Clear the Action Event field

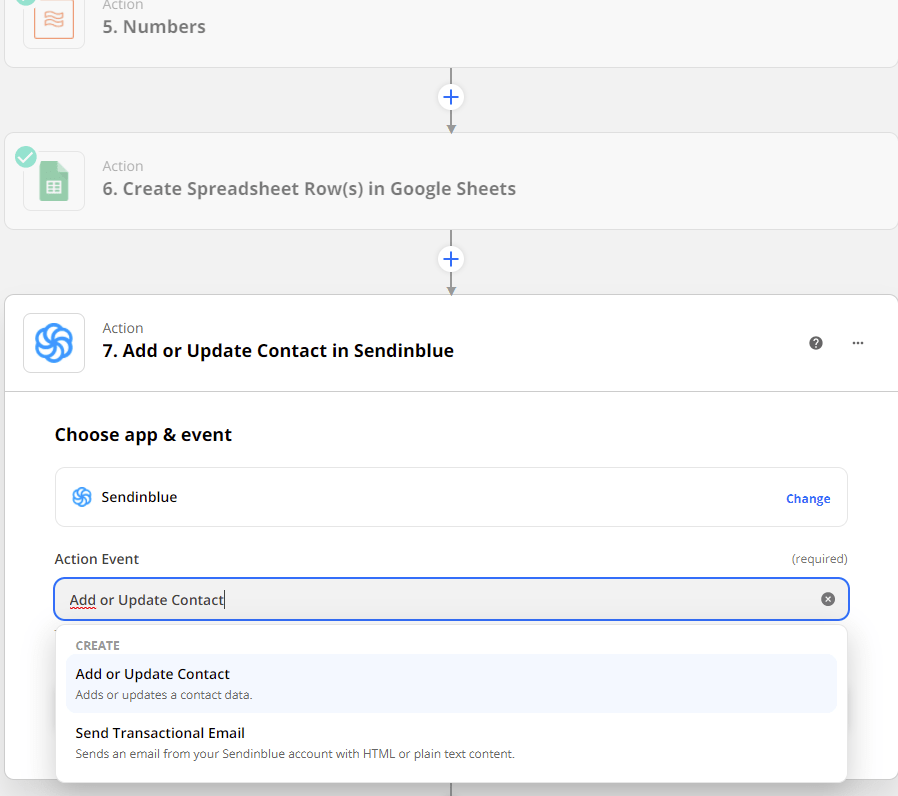tap(828, 599)
